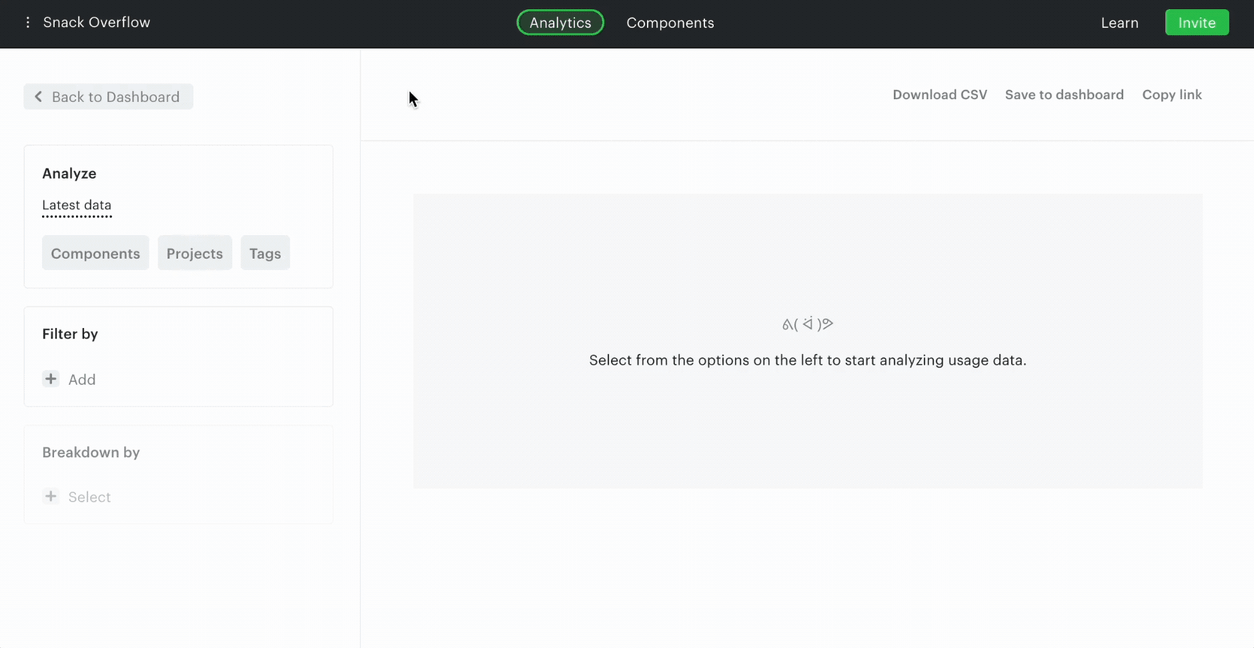
Task: Click the plus icon under Breakdown by
Action: pyautogui.click(x=50, y=496)
